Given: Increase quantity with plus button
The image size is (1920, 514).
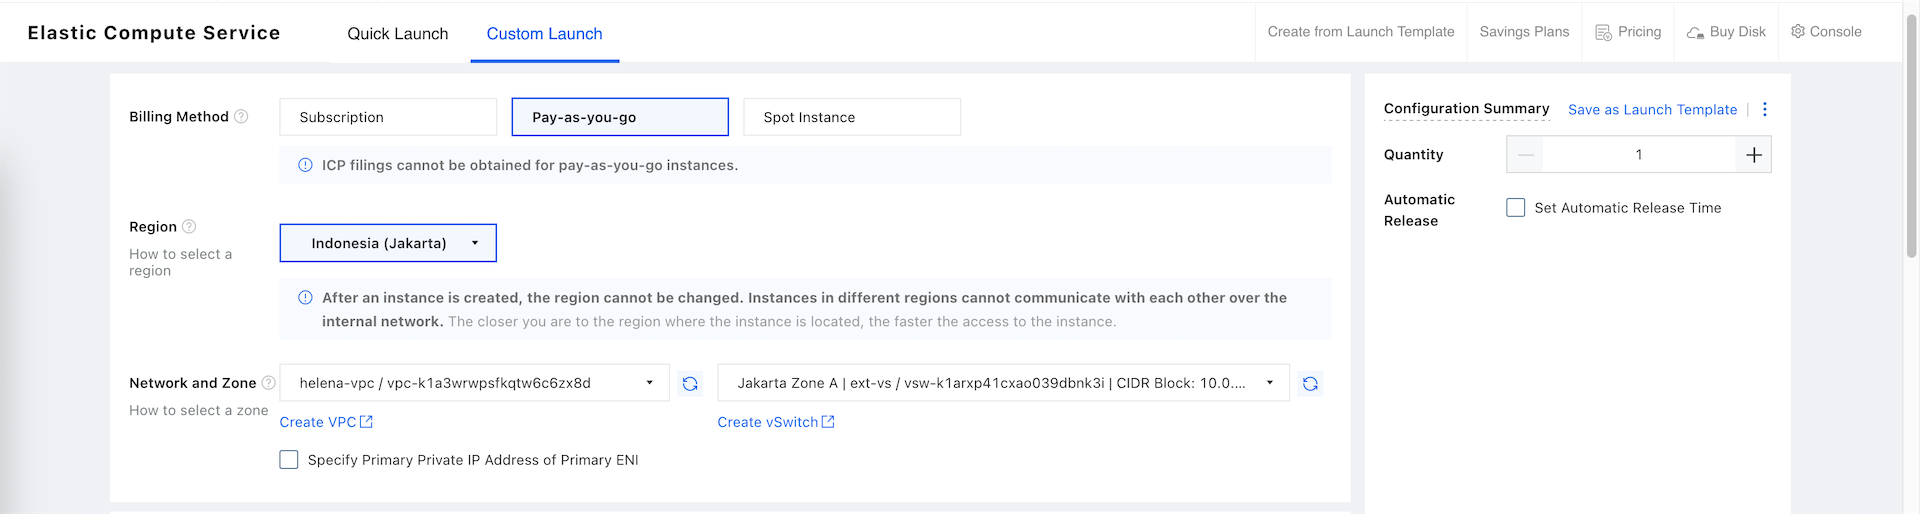Looking at the screenshot, I should pyautogui.click(x=1753, y=155).
